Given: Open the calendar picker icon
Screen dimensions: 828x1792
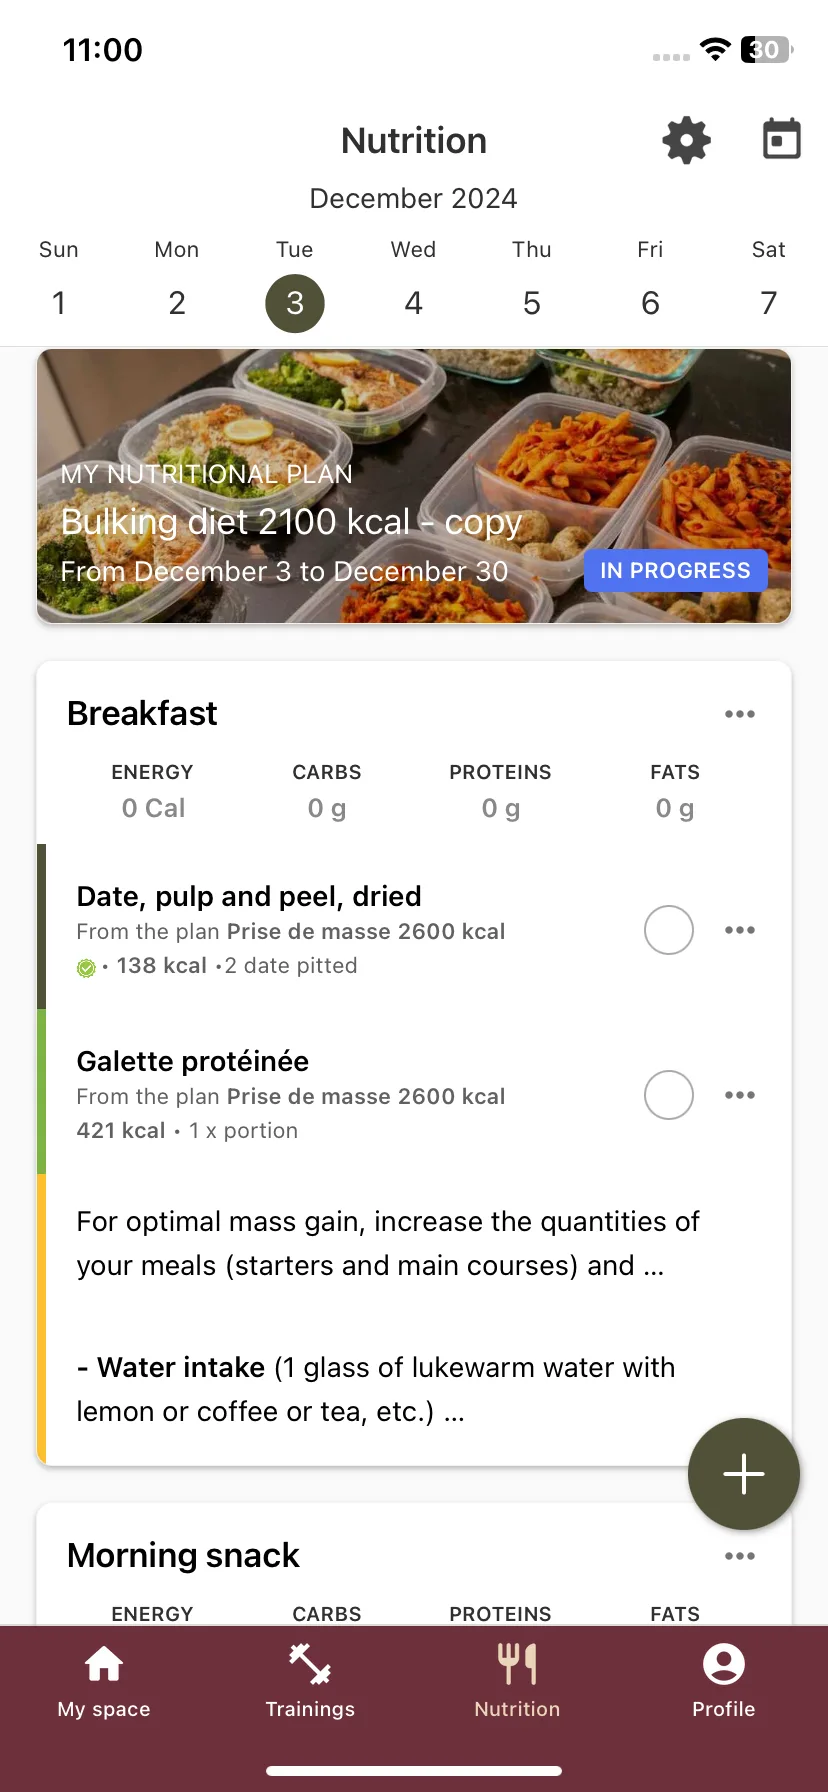Looking at the screenshot, I should pos(781,139).
